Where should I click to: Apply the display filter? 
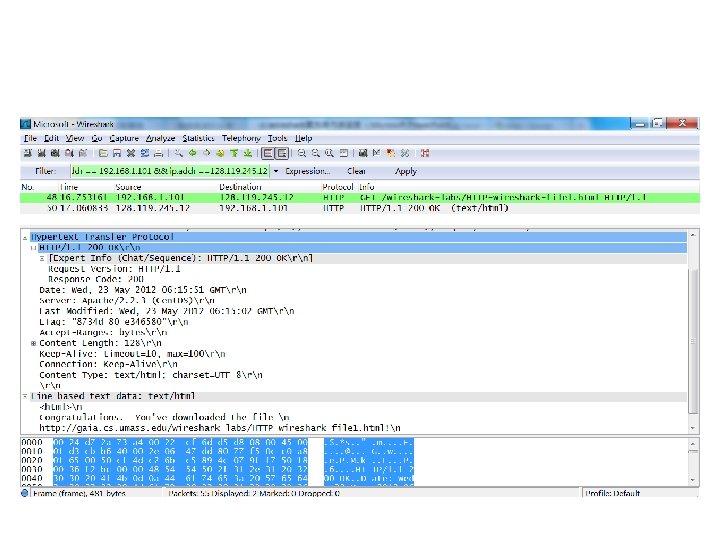(405, 171)
